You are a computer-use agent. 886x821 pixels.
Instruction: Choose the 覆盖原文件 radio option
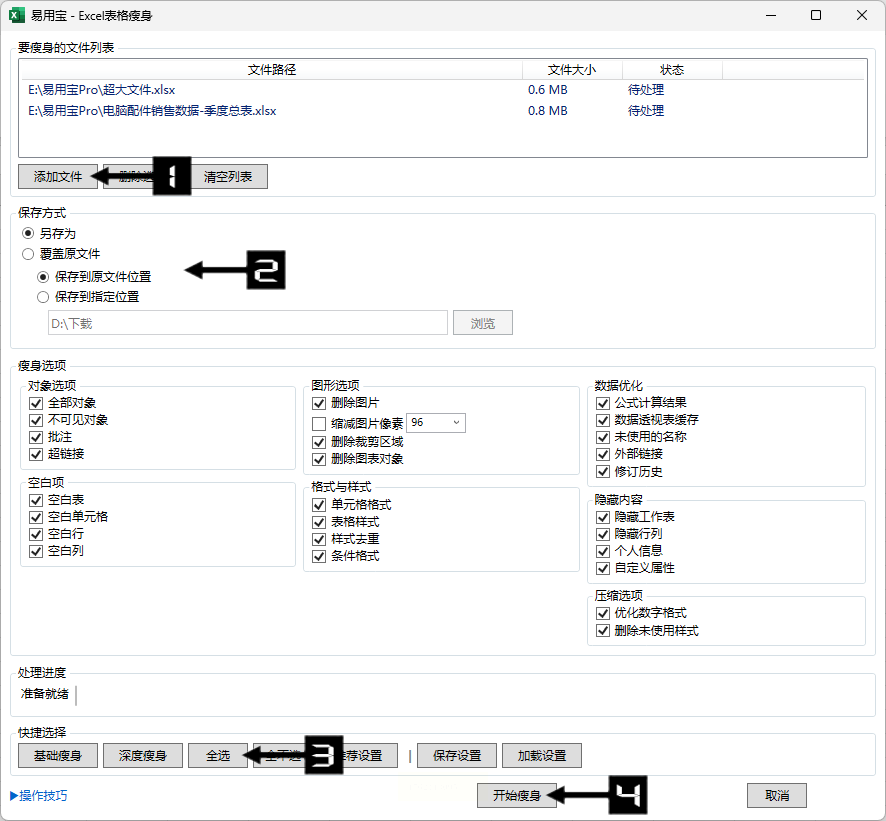pyautogui.click(x=28, y=254)
